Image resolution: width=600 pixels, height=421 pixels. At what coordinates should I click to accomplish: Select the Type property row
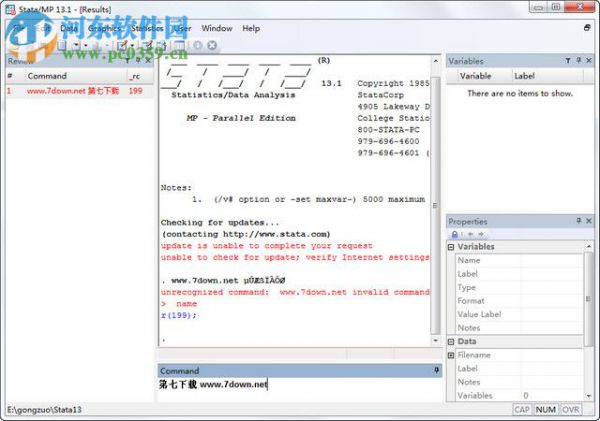point(519,287)
